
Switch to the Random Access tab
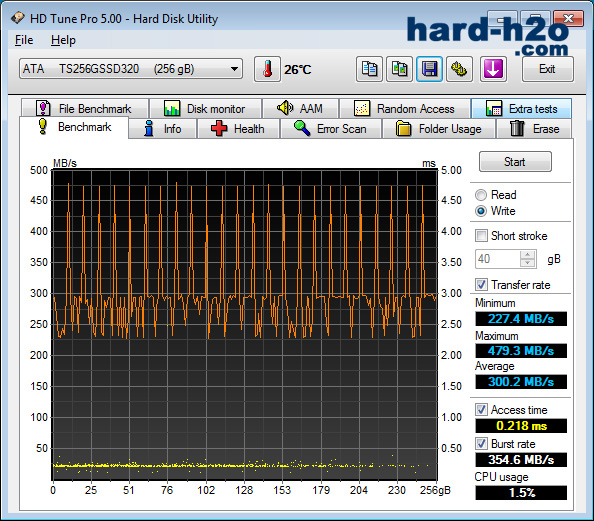(405, 109)
